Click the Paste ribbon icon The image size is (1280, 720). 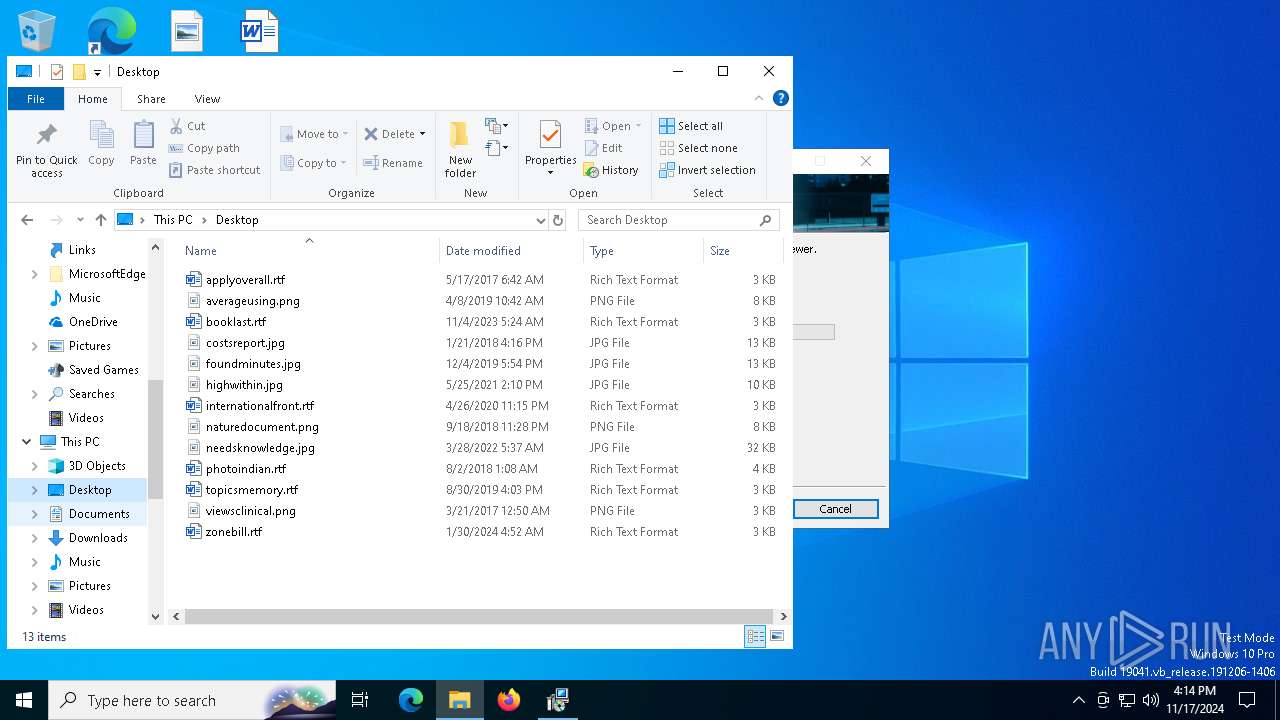pyautogui.click(x=143, y=143)
